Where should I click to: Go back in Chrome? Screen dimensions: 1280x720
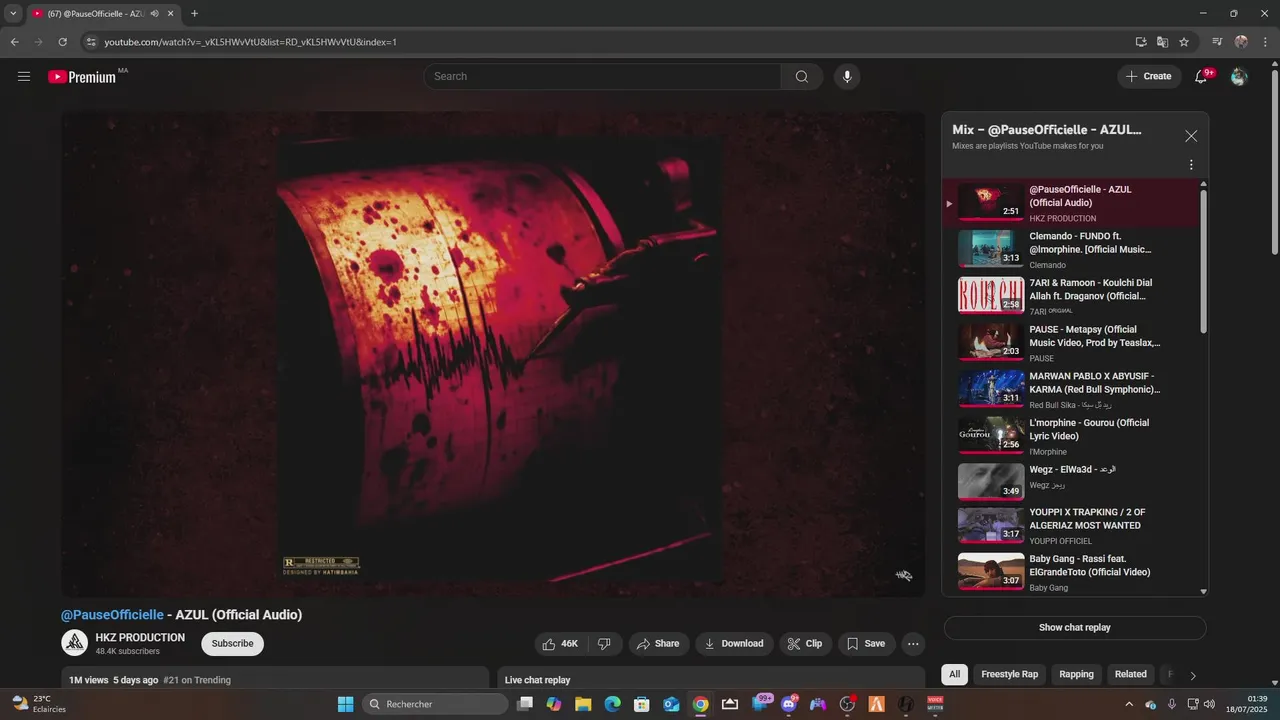tap(14, 42)
